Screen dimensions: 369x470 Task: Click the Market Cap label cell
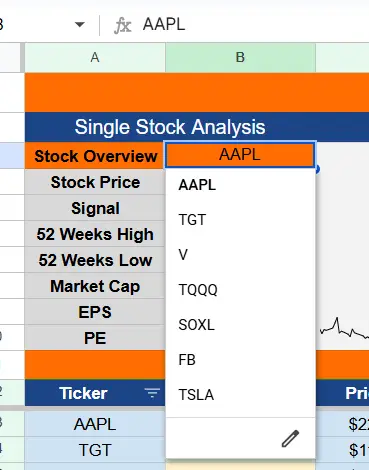[95, 286]
